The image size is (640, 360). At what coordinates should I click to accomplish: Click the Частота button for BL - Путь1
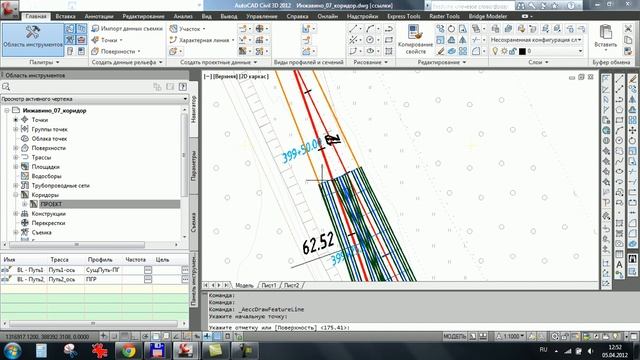[x=148, y=270]
